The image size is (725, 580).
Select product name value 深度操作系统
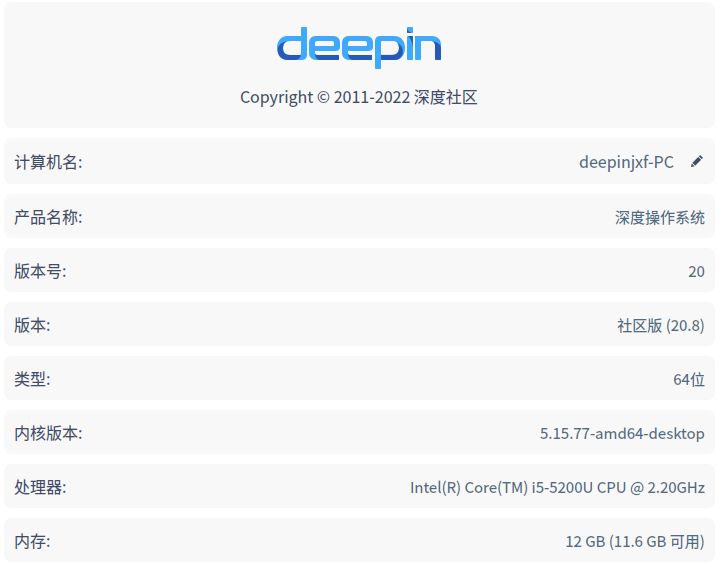[660, 217]
